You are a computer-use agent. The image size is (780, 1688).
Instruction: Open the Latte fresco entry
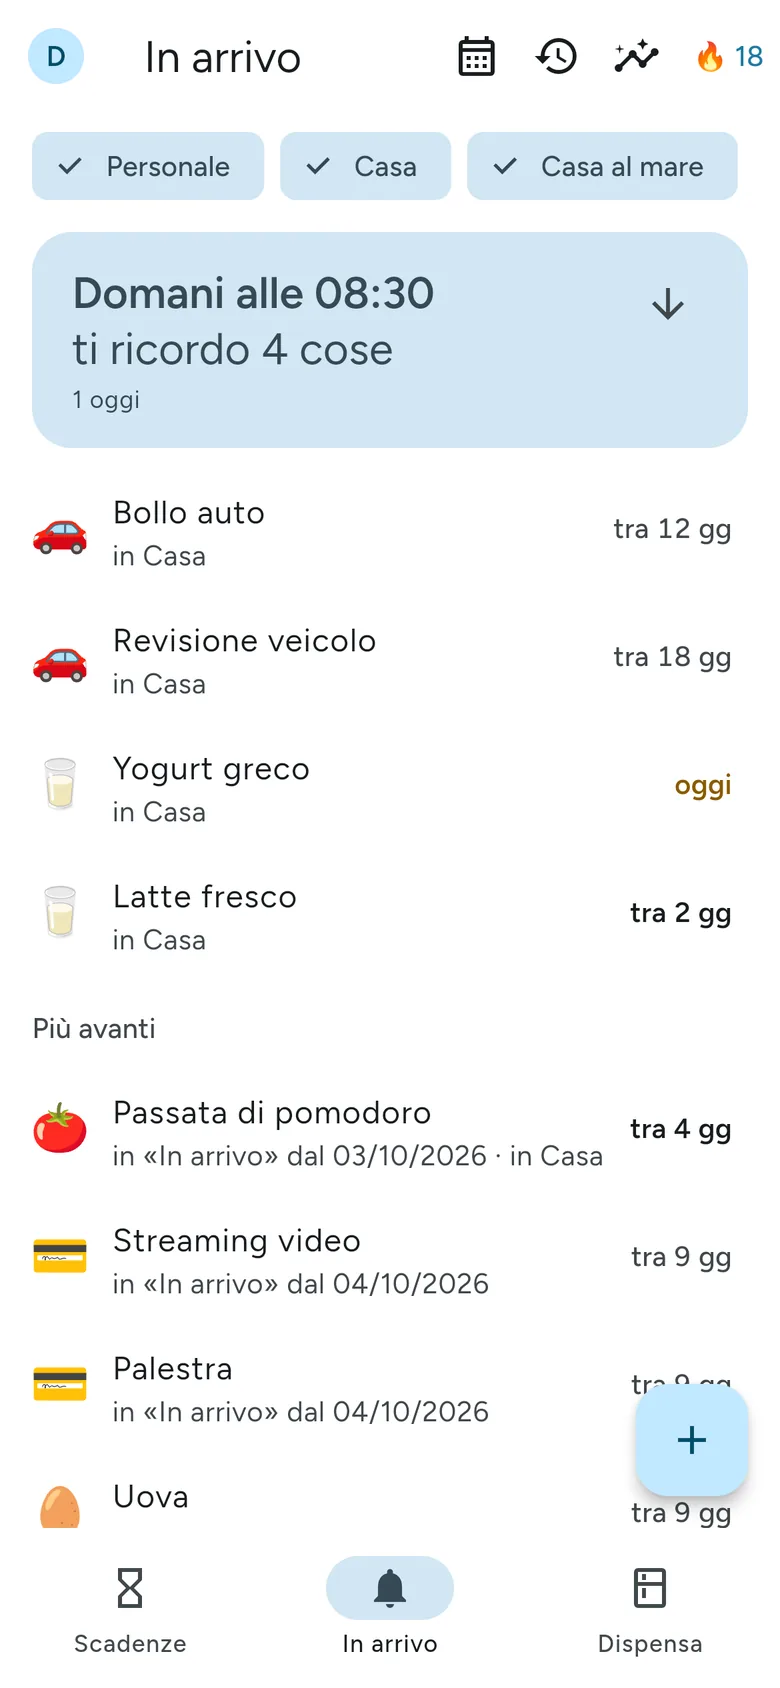(390, 918)
